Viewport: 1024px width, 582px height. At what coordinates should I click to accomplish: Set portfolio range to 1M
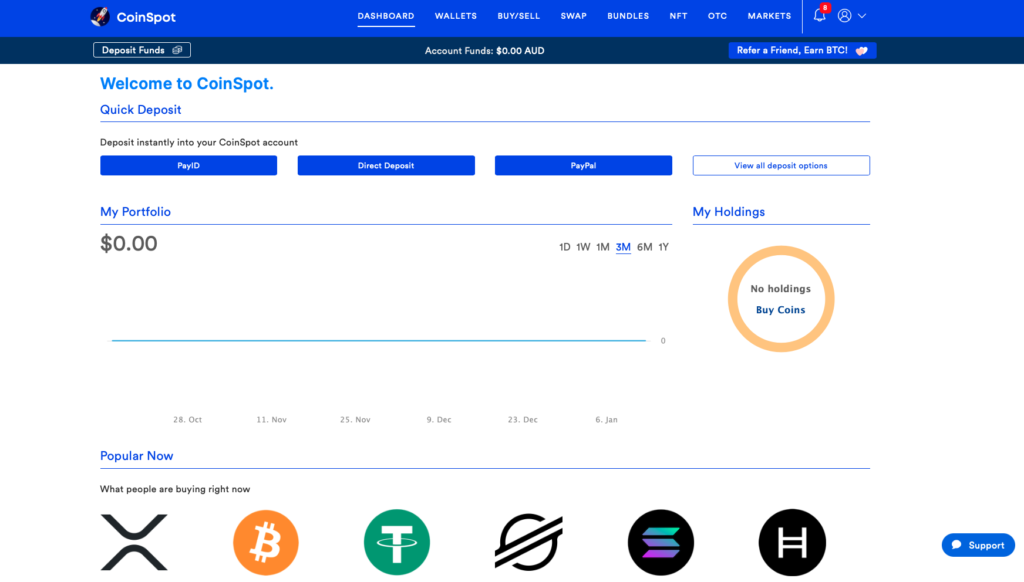coord(603,247)
